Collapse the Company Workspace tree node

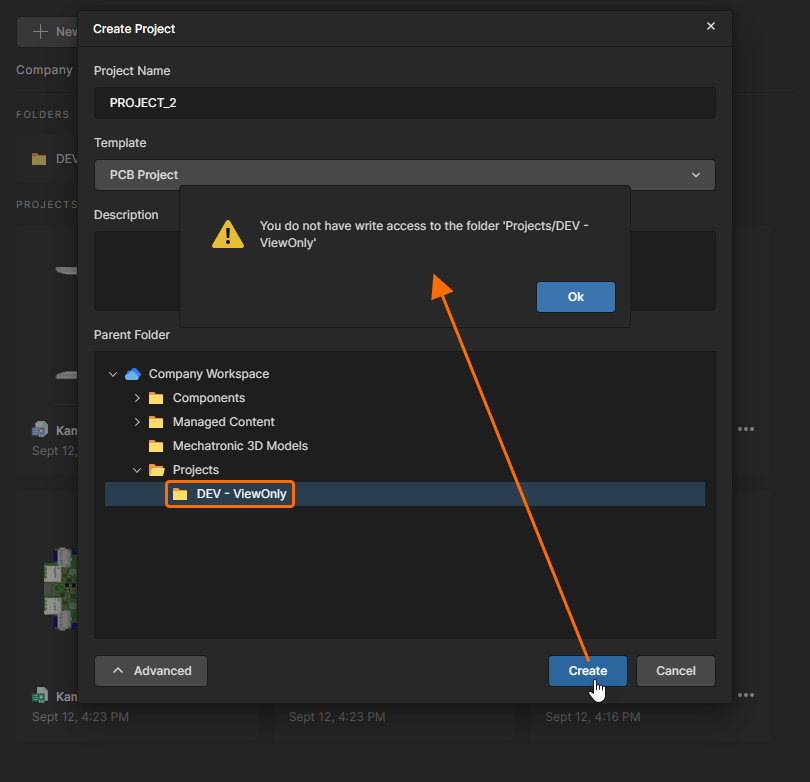[x=113, y=374]
